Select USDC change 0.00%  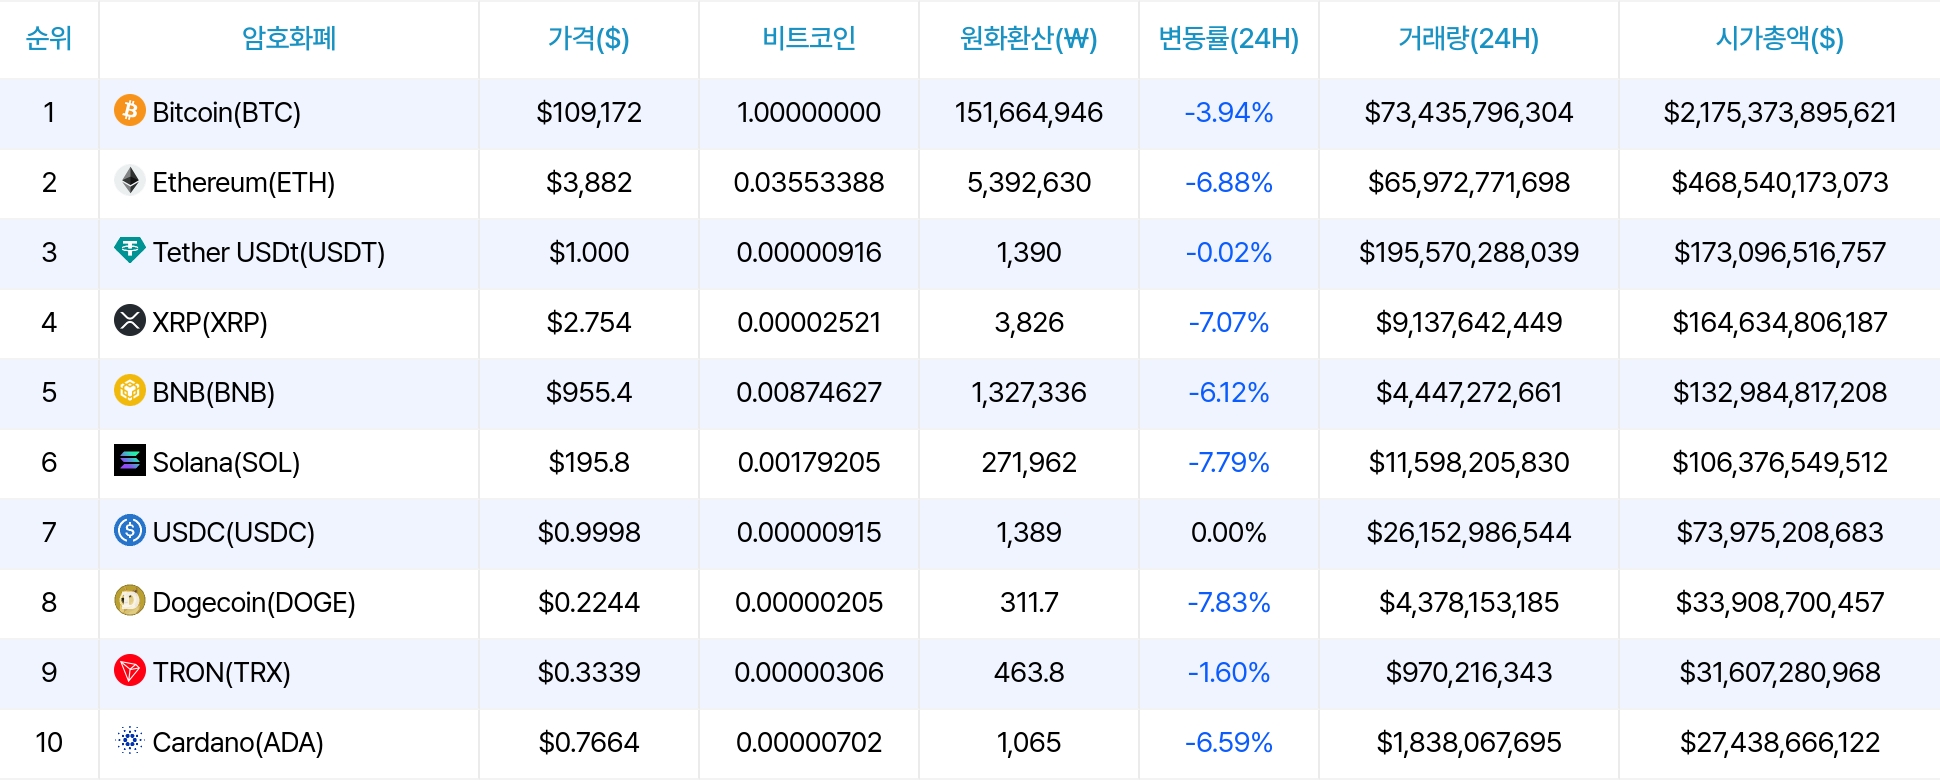point(1229,532)
